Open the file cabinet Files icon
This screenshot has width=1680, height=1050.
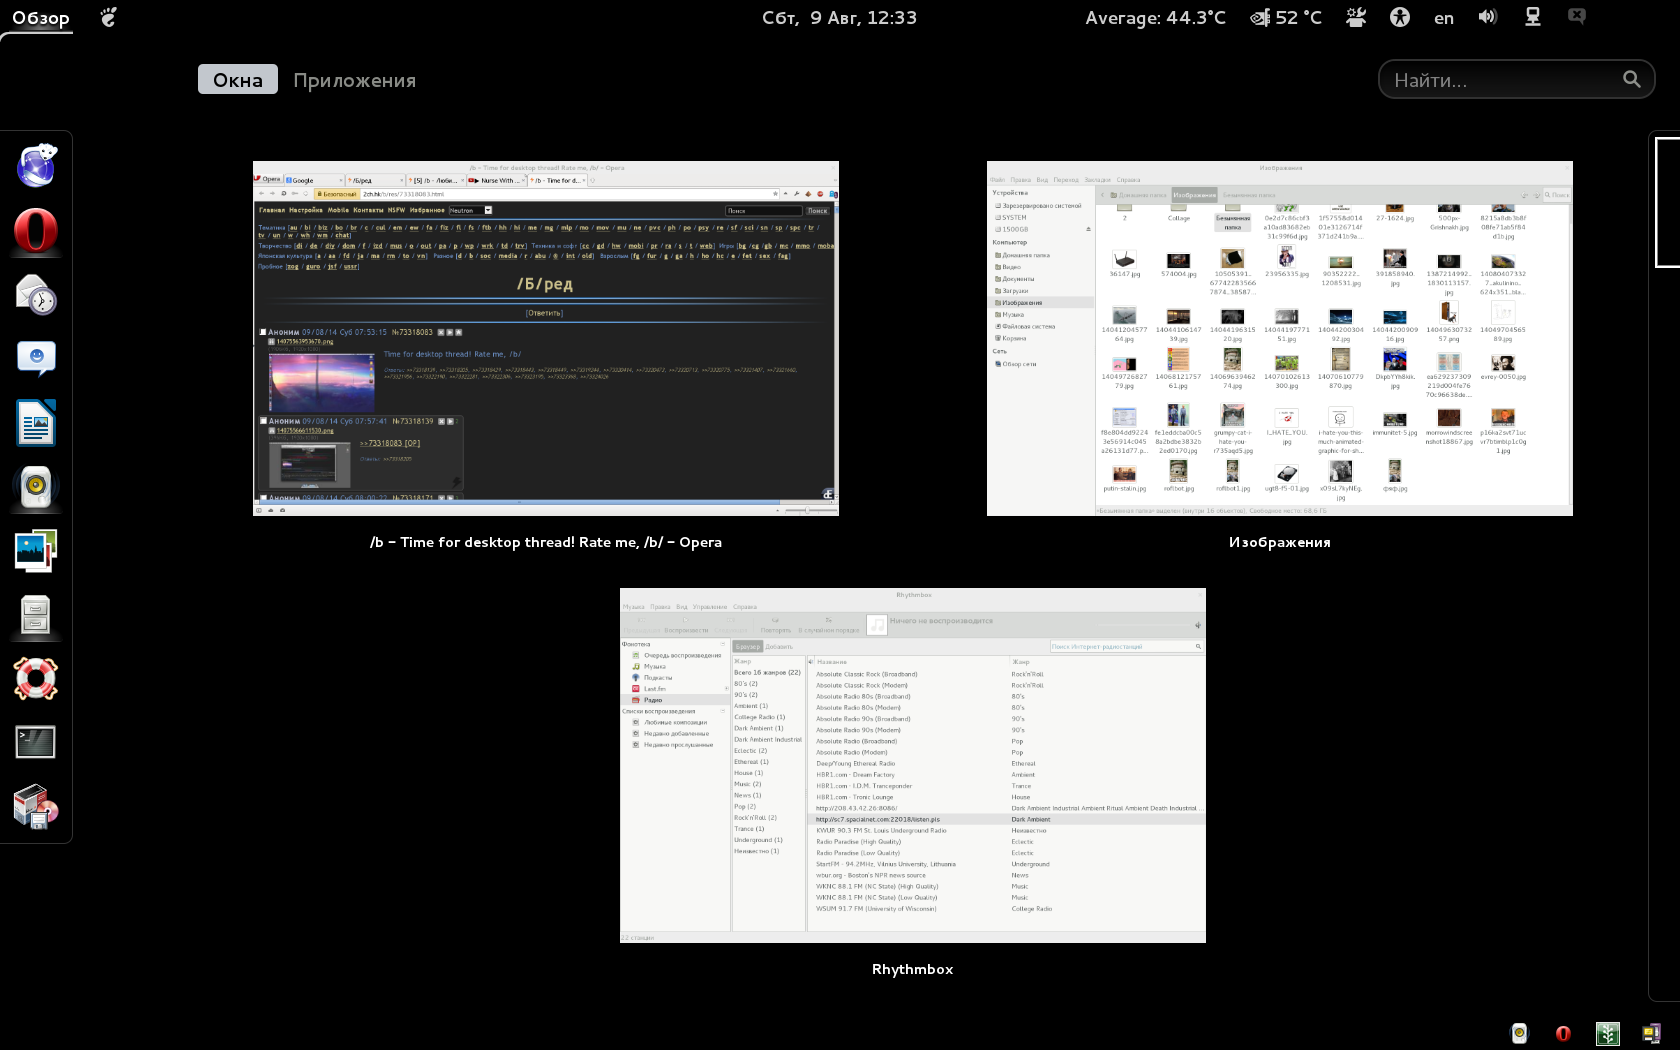point(36,615)
